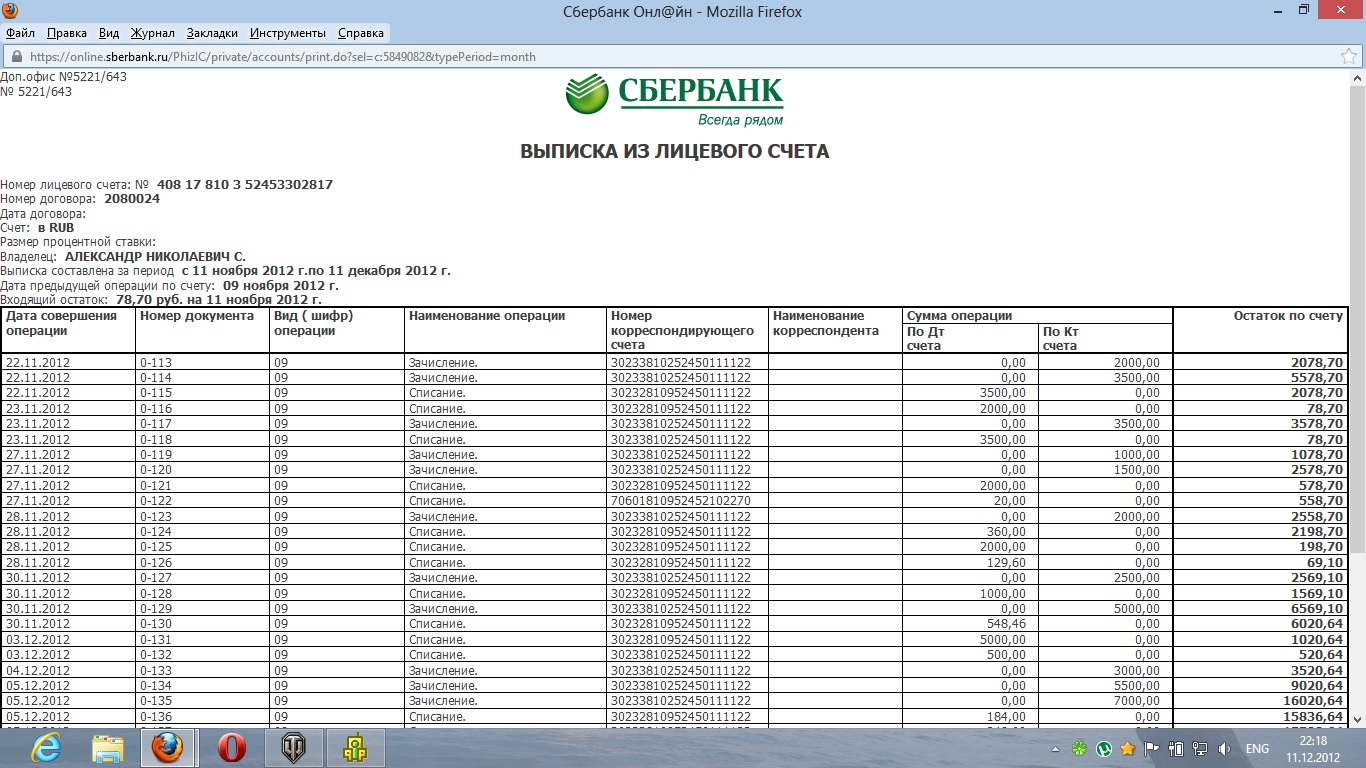Viewport: 1366px width, 768px height.
Task: Switch the ENG input language indicator
Action: point(1257,749)
